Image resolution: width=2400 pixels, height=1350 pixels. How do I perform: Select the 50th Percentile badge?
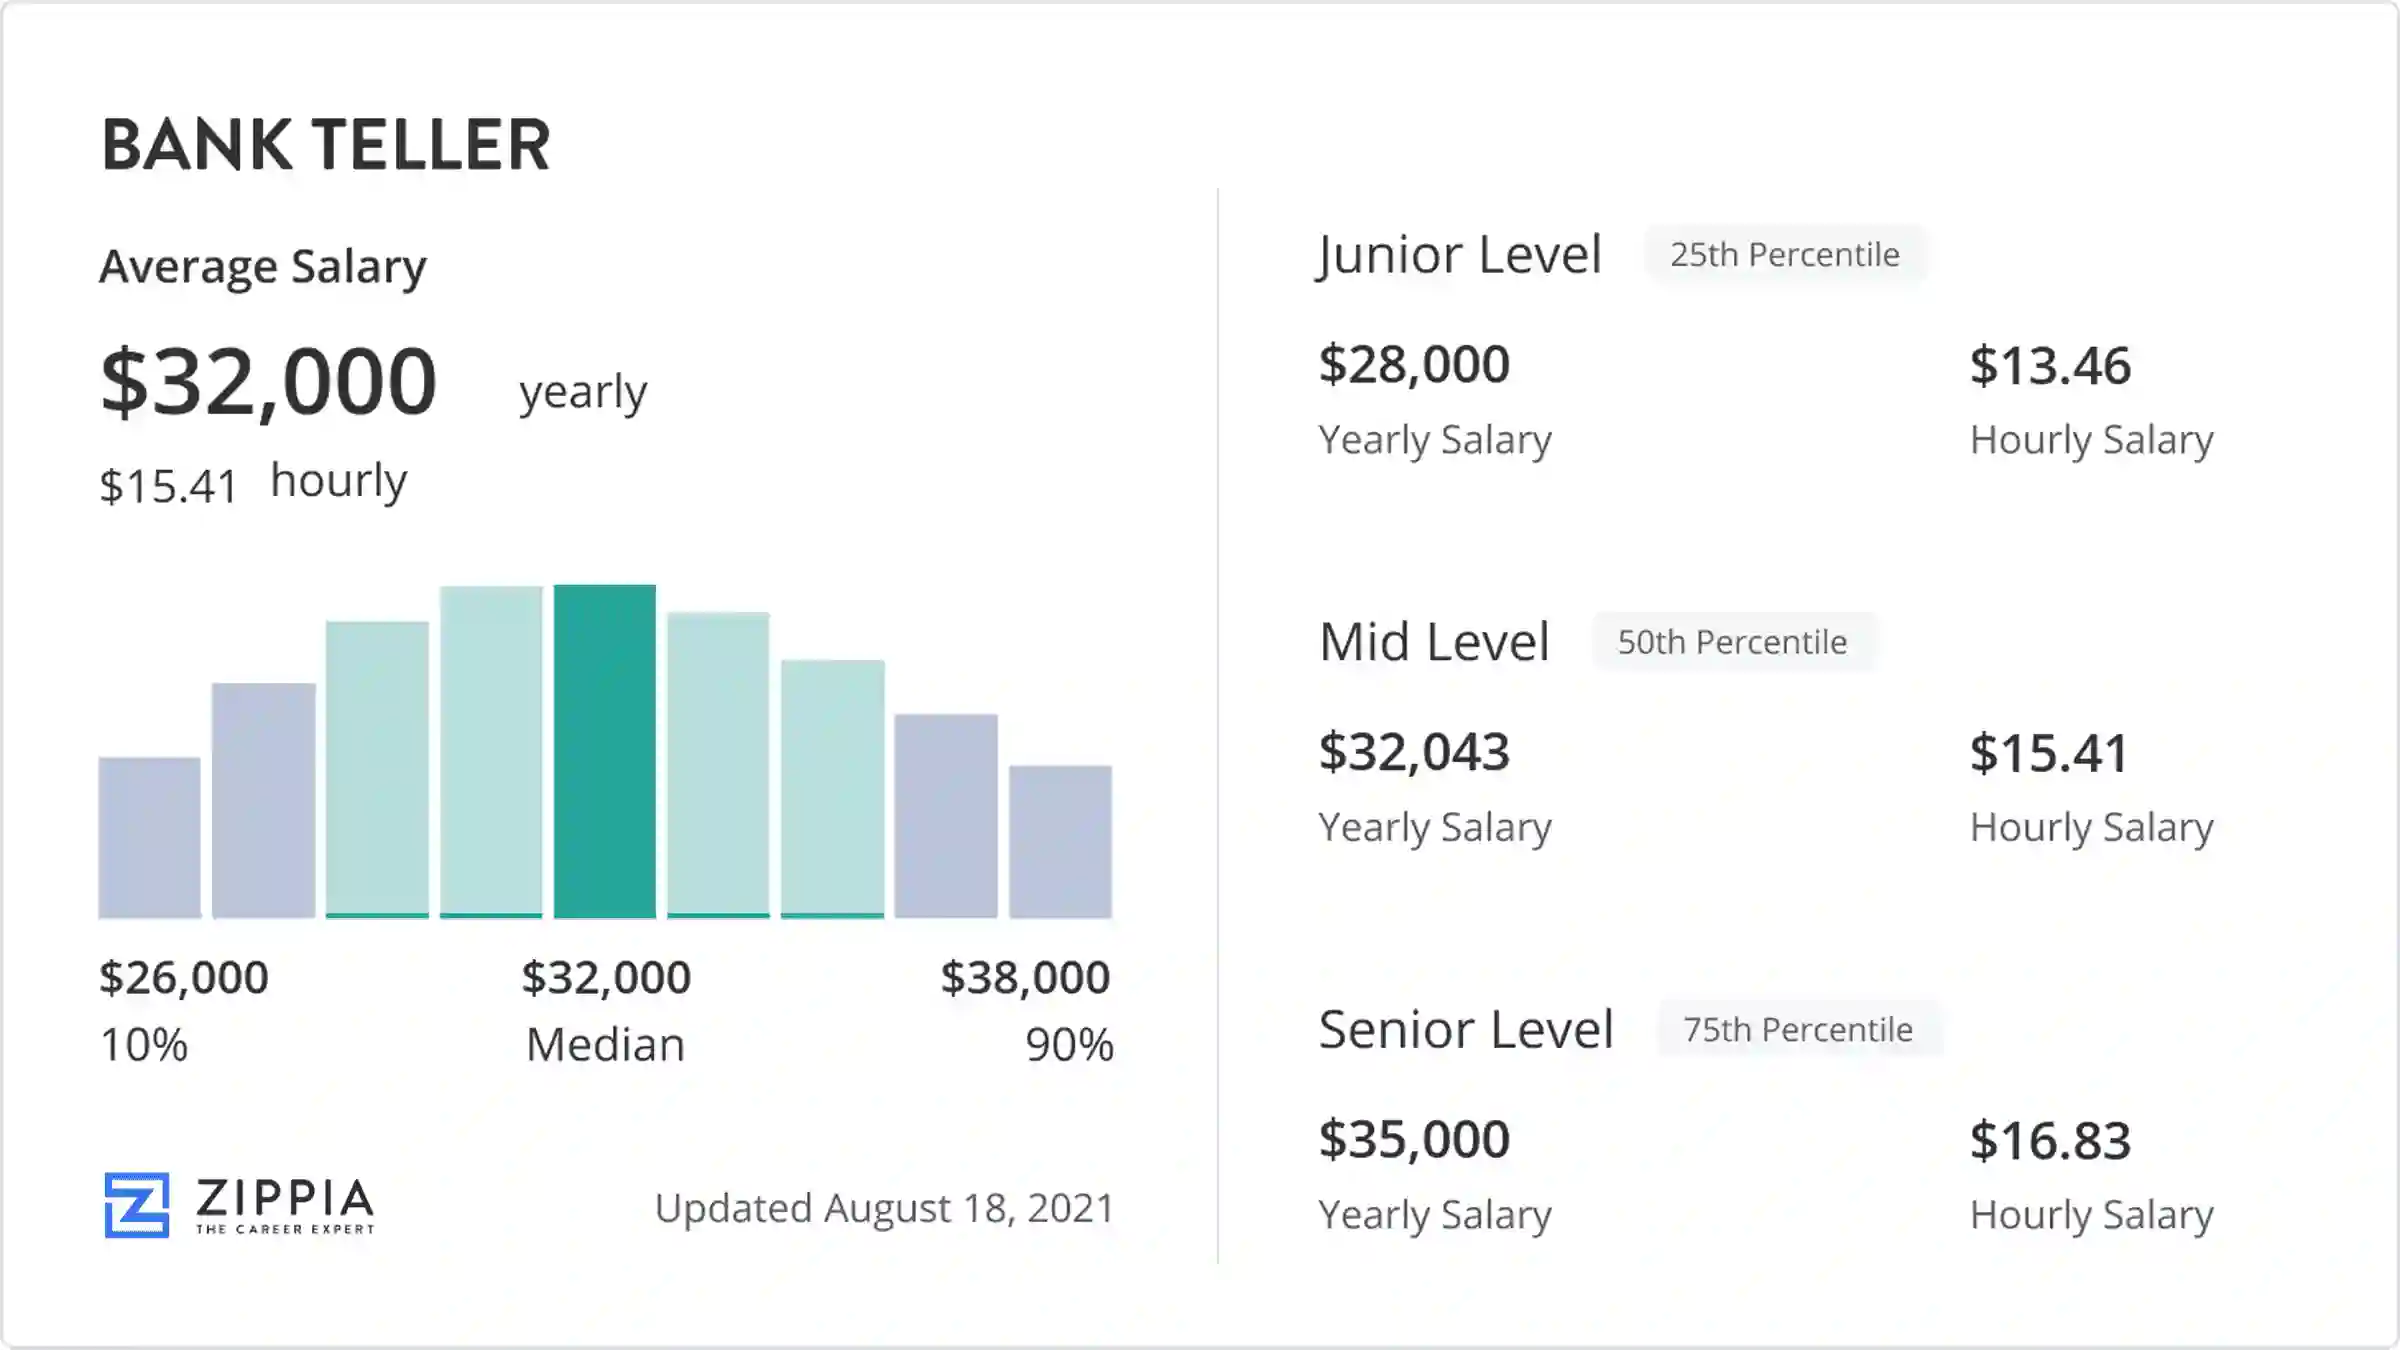point(1732,642)
